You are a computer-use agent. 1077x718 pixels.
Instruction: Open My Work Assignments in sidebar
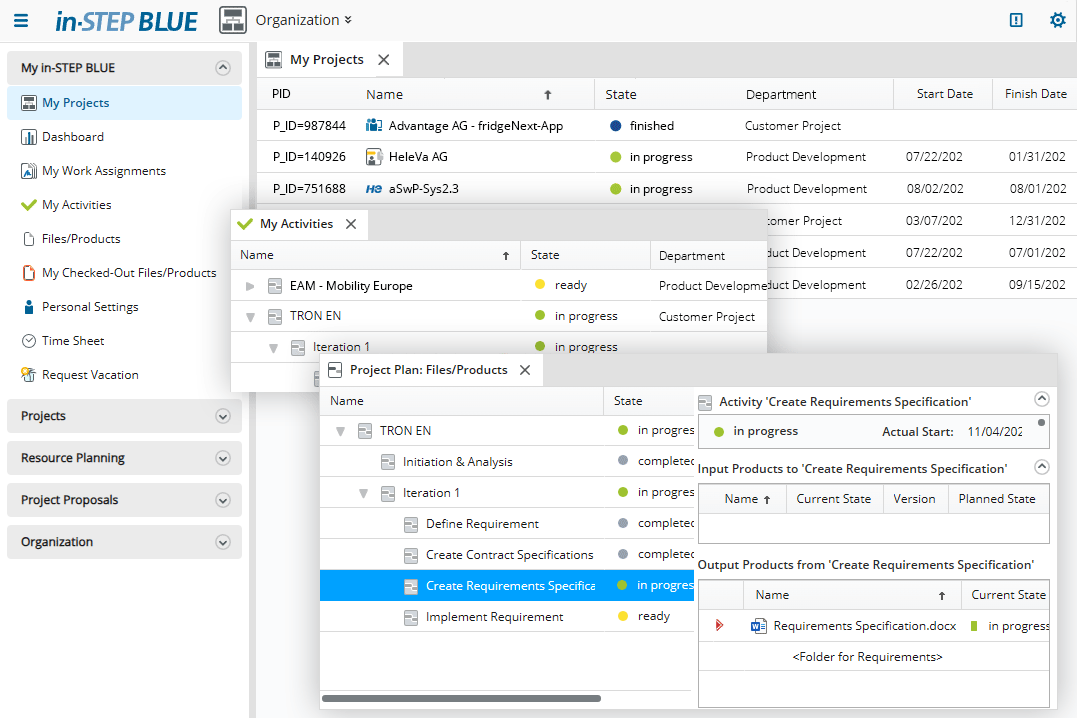tap(103, 171)
